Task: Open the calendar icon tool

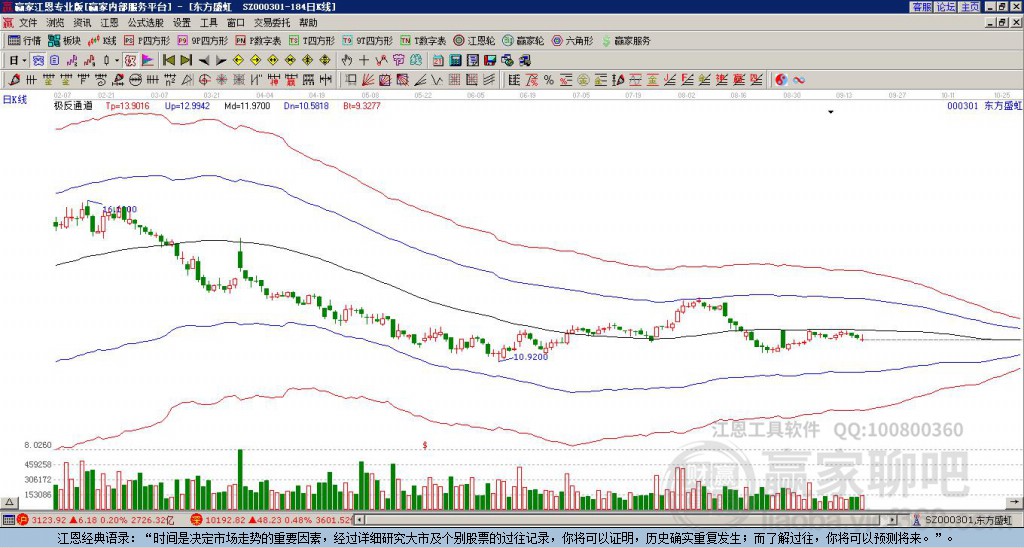Action: 438,61
